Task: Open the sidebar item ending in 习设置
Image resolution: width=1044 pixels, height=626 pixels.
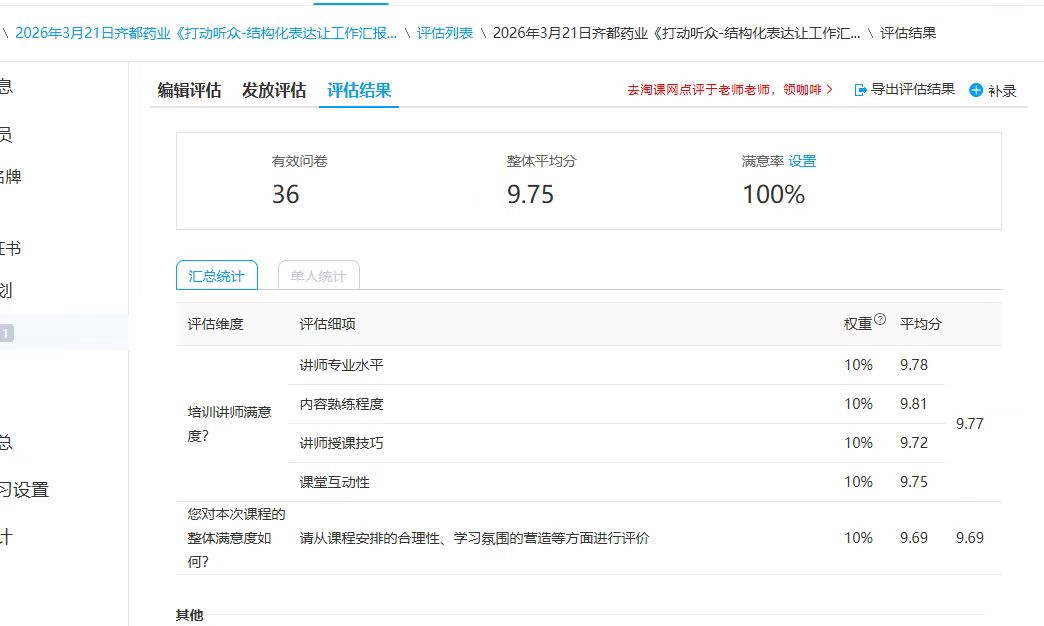Action: point(24,490)
